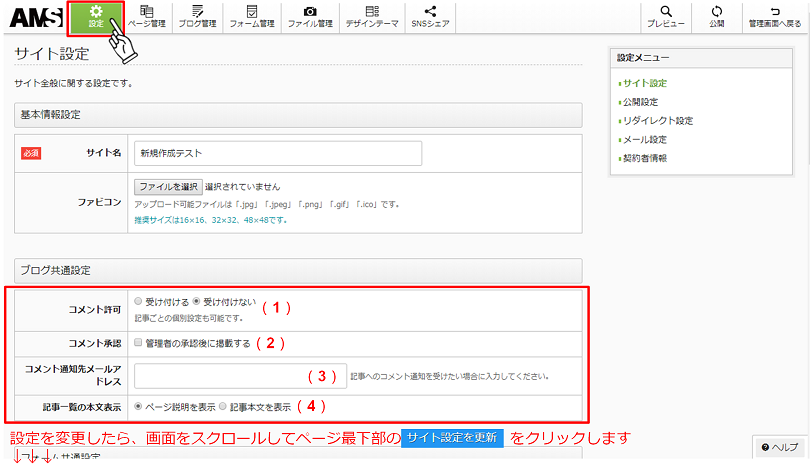Click 推奨サイズ favicon hint text
810x471 pixels.
pos(210,220)
